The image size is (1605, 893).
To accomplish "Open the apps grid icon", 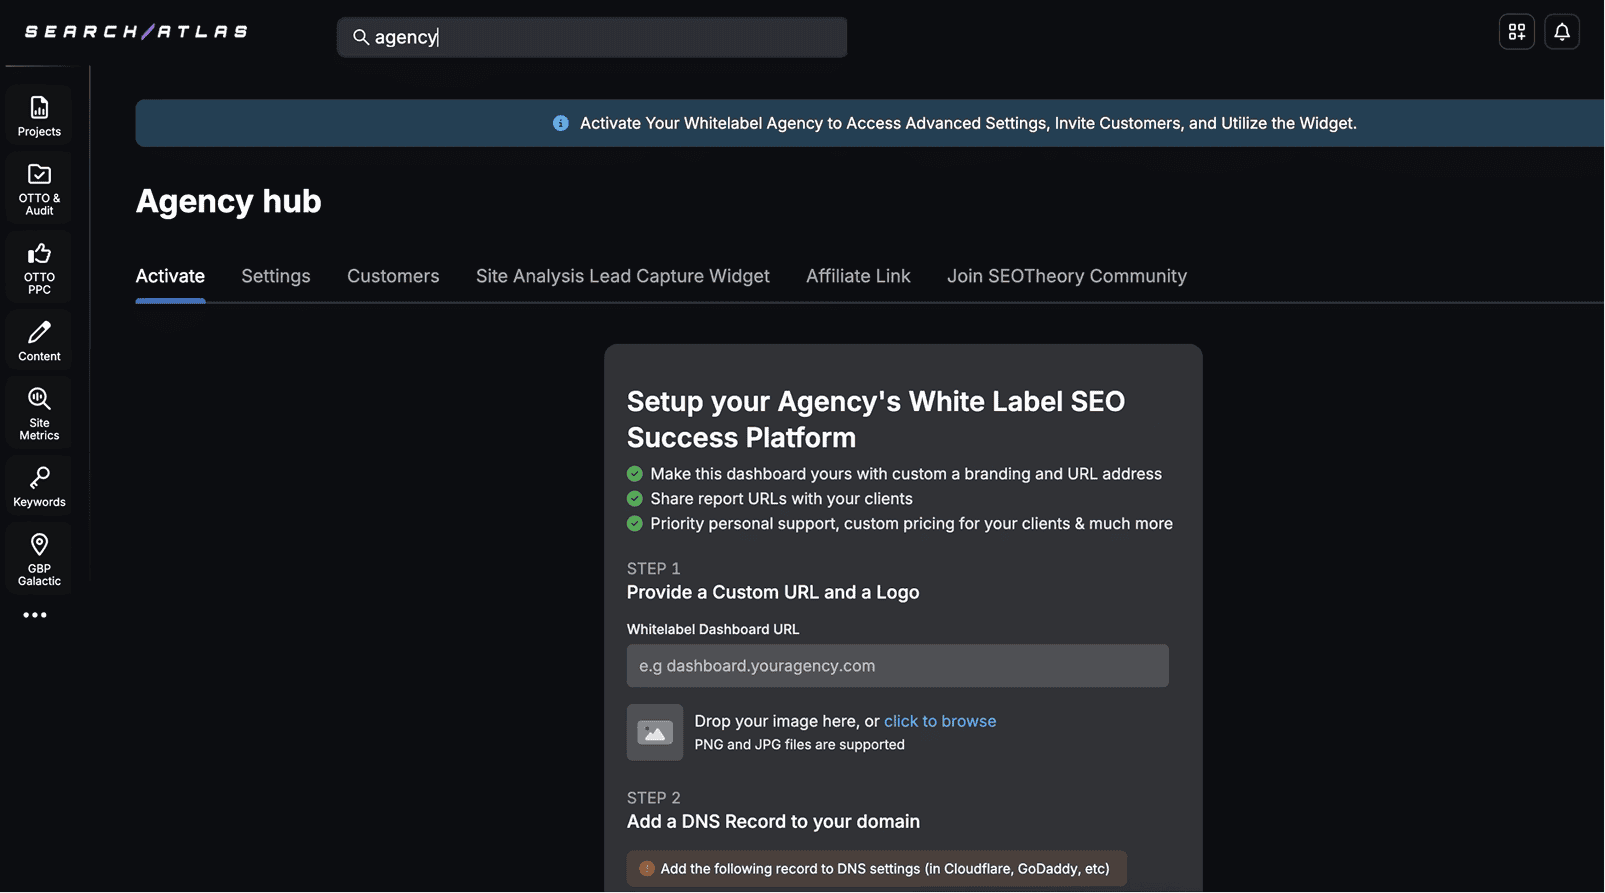I will point(1516,32).
